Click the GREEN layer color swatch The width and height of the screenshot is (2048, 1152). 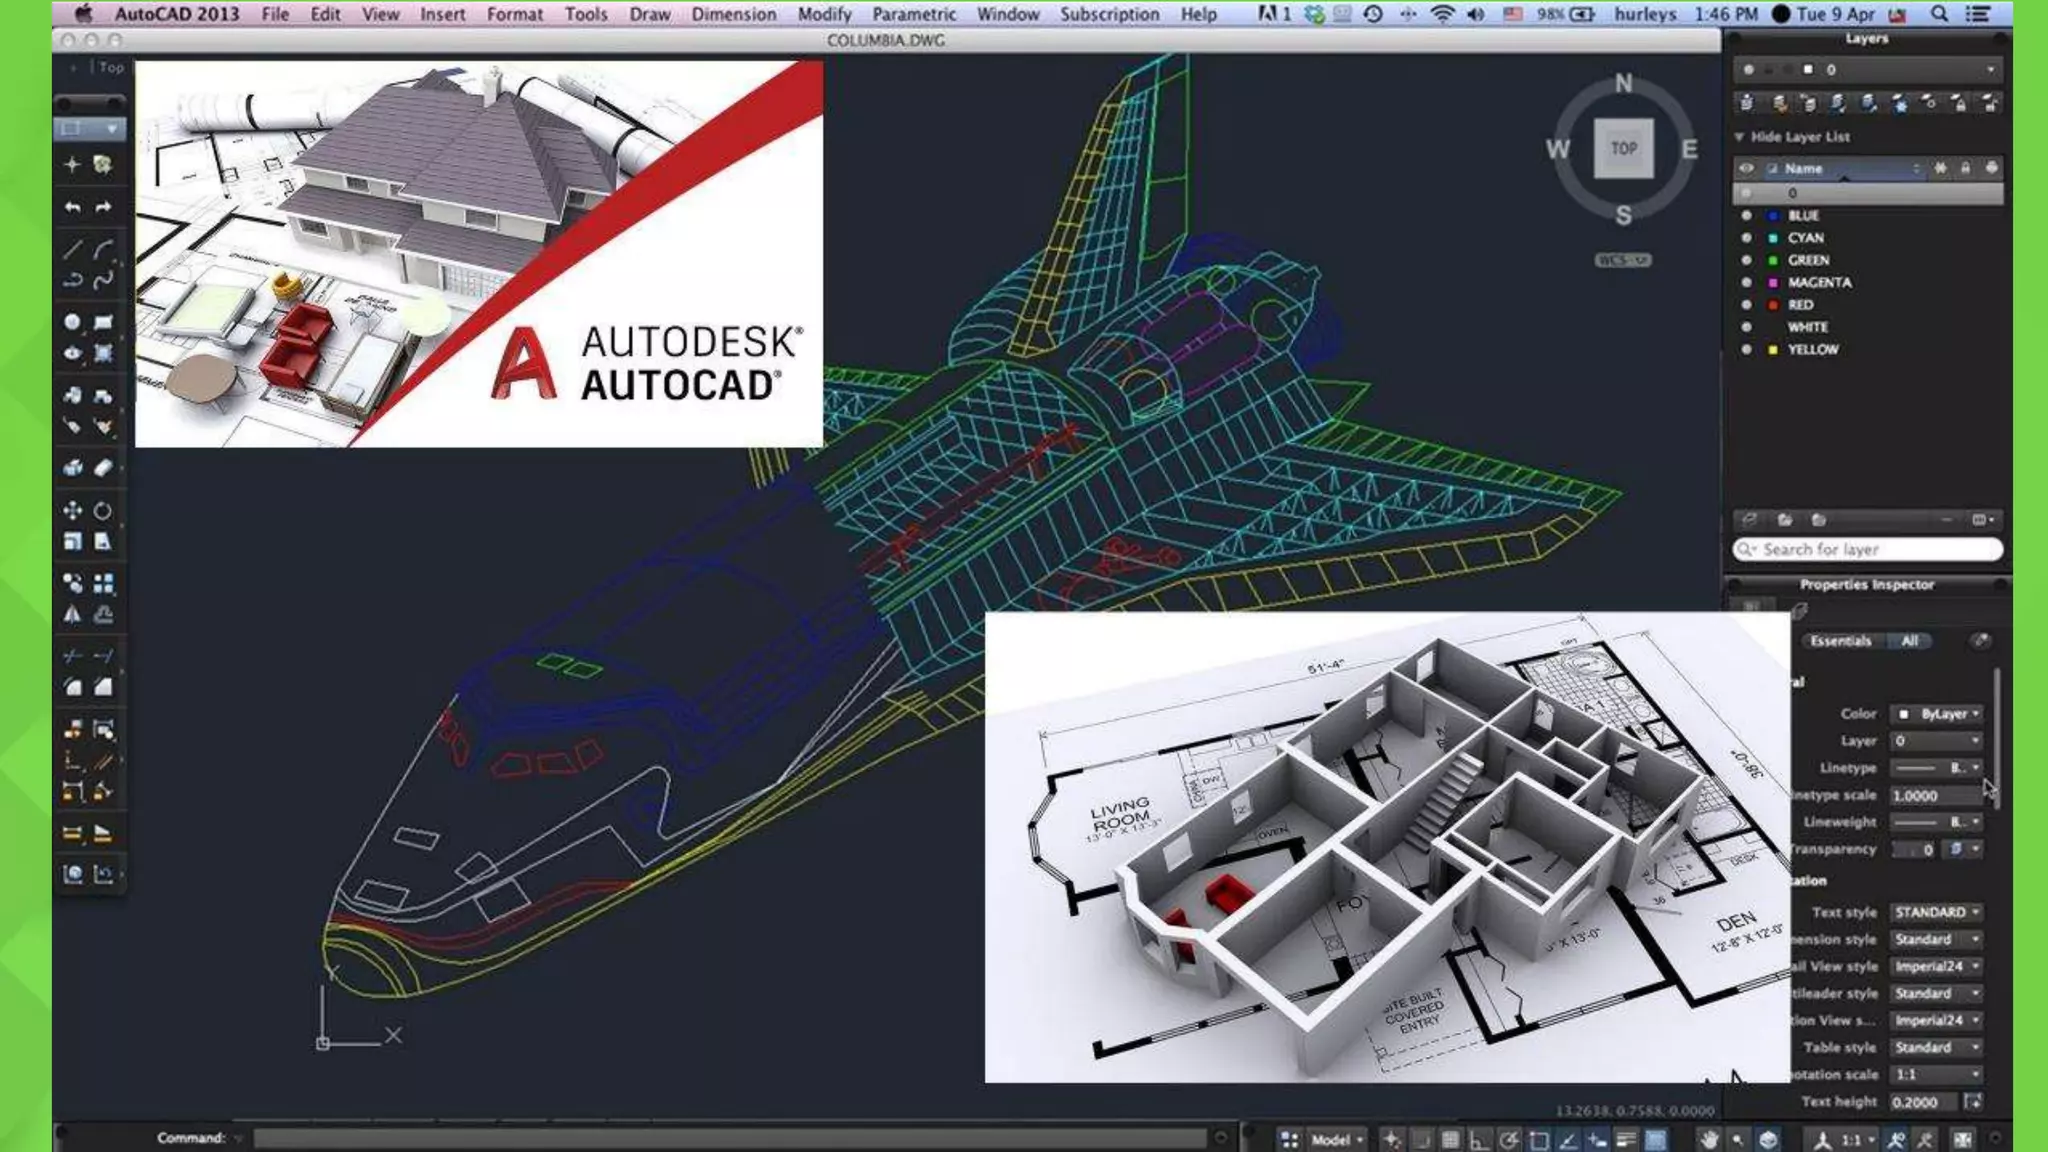point(1773,260)
